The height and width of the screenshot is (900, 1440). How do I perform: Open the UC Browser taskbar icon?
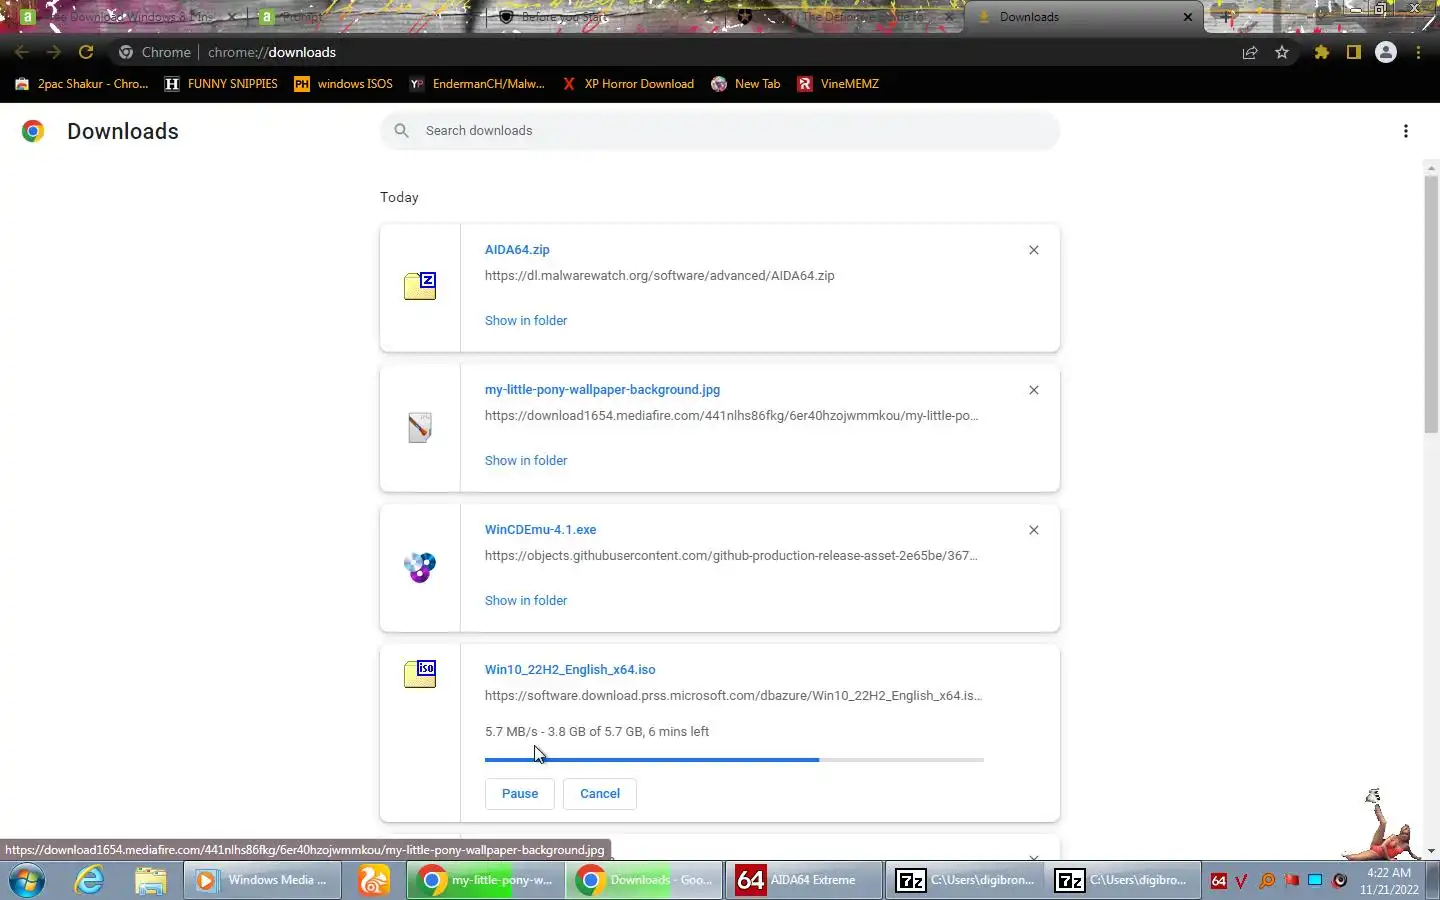point(373,880)
